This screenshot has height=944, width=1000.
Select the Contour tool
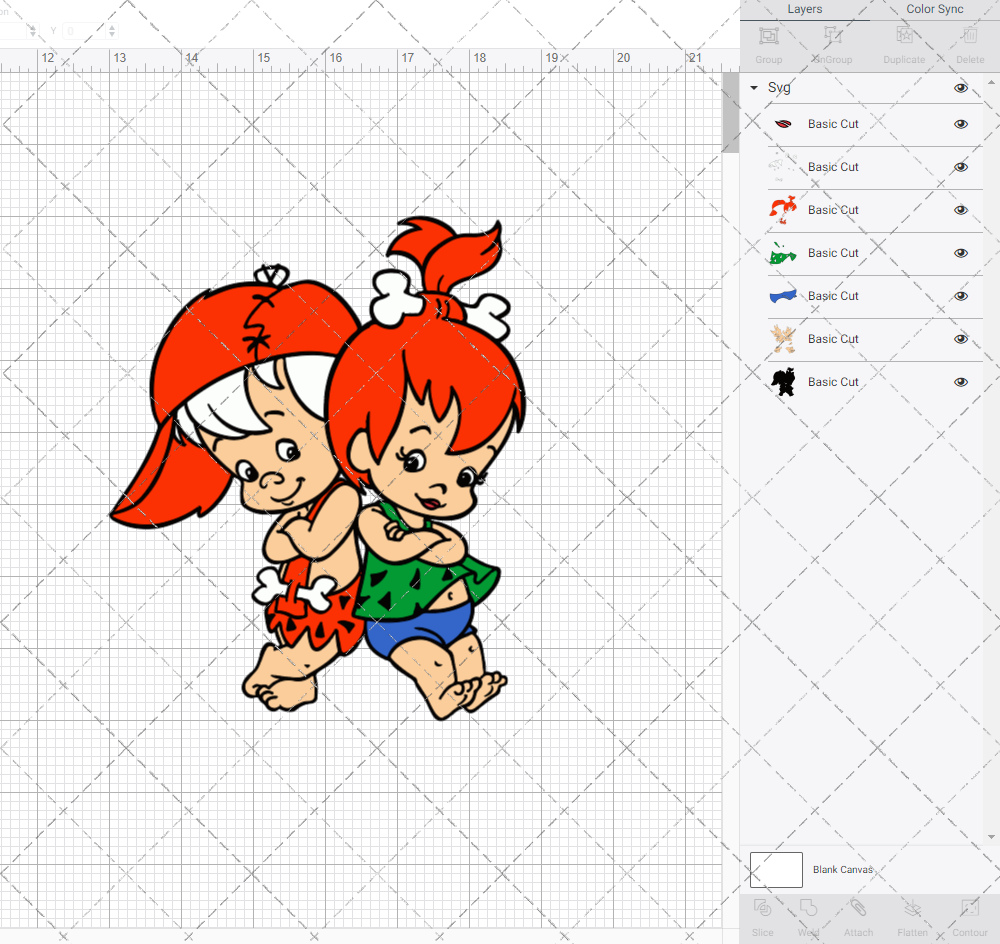(x=969, y=908)
